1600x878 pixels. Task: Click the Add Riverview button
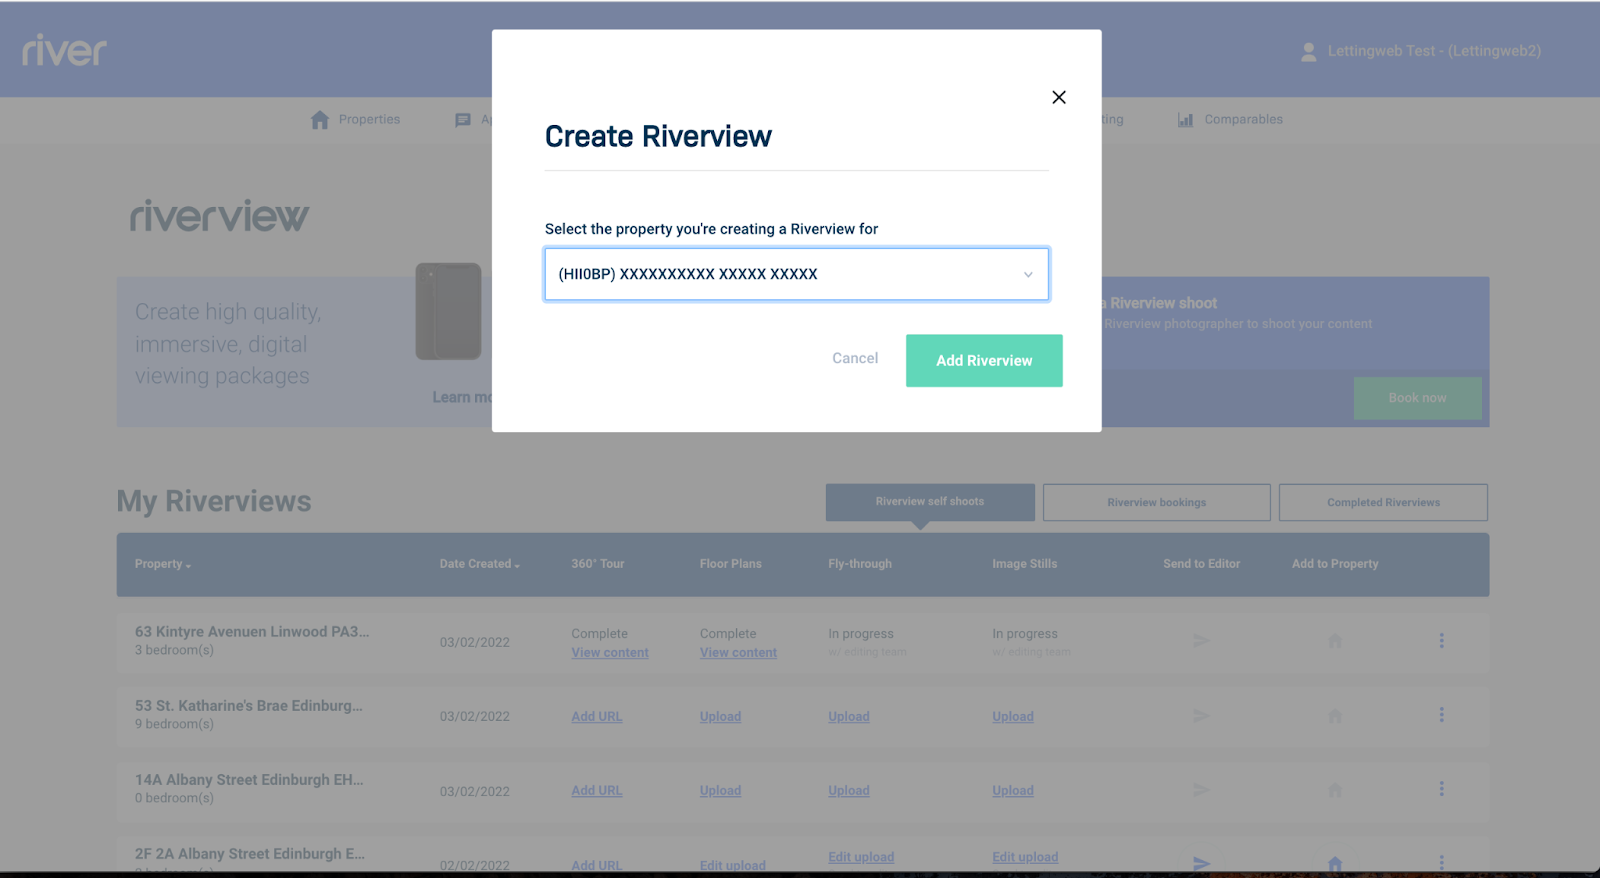tap(984, 361)
